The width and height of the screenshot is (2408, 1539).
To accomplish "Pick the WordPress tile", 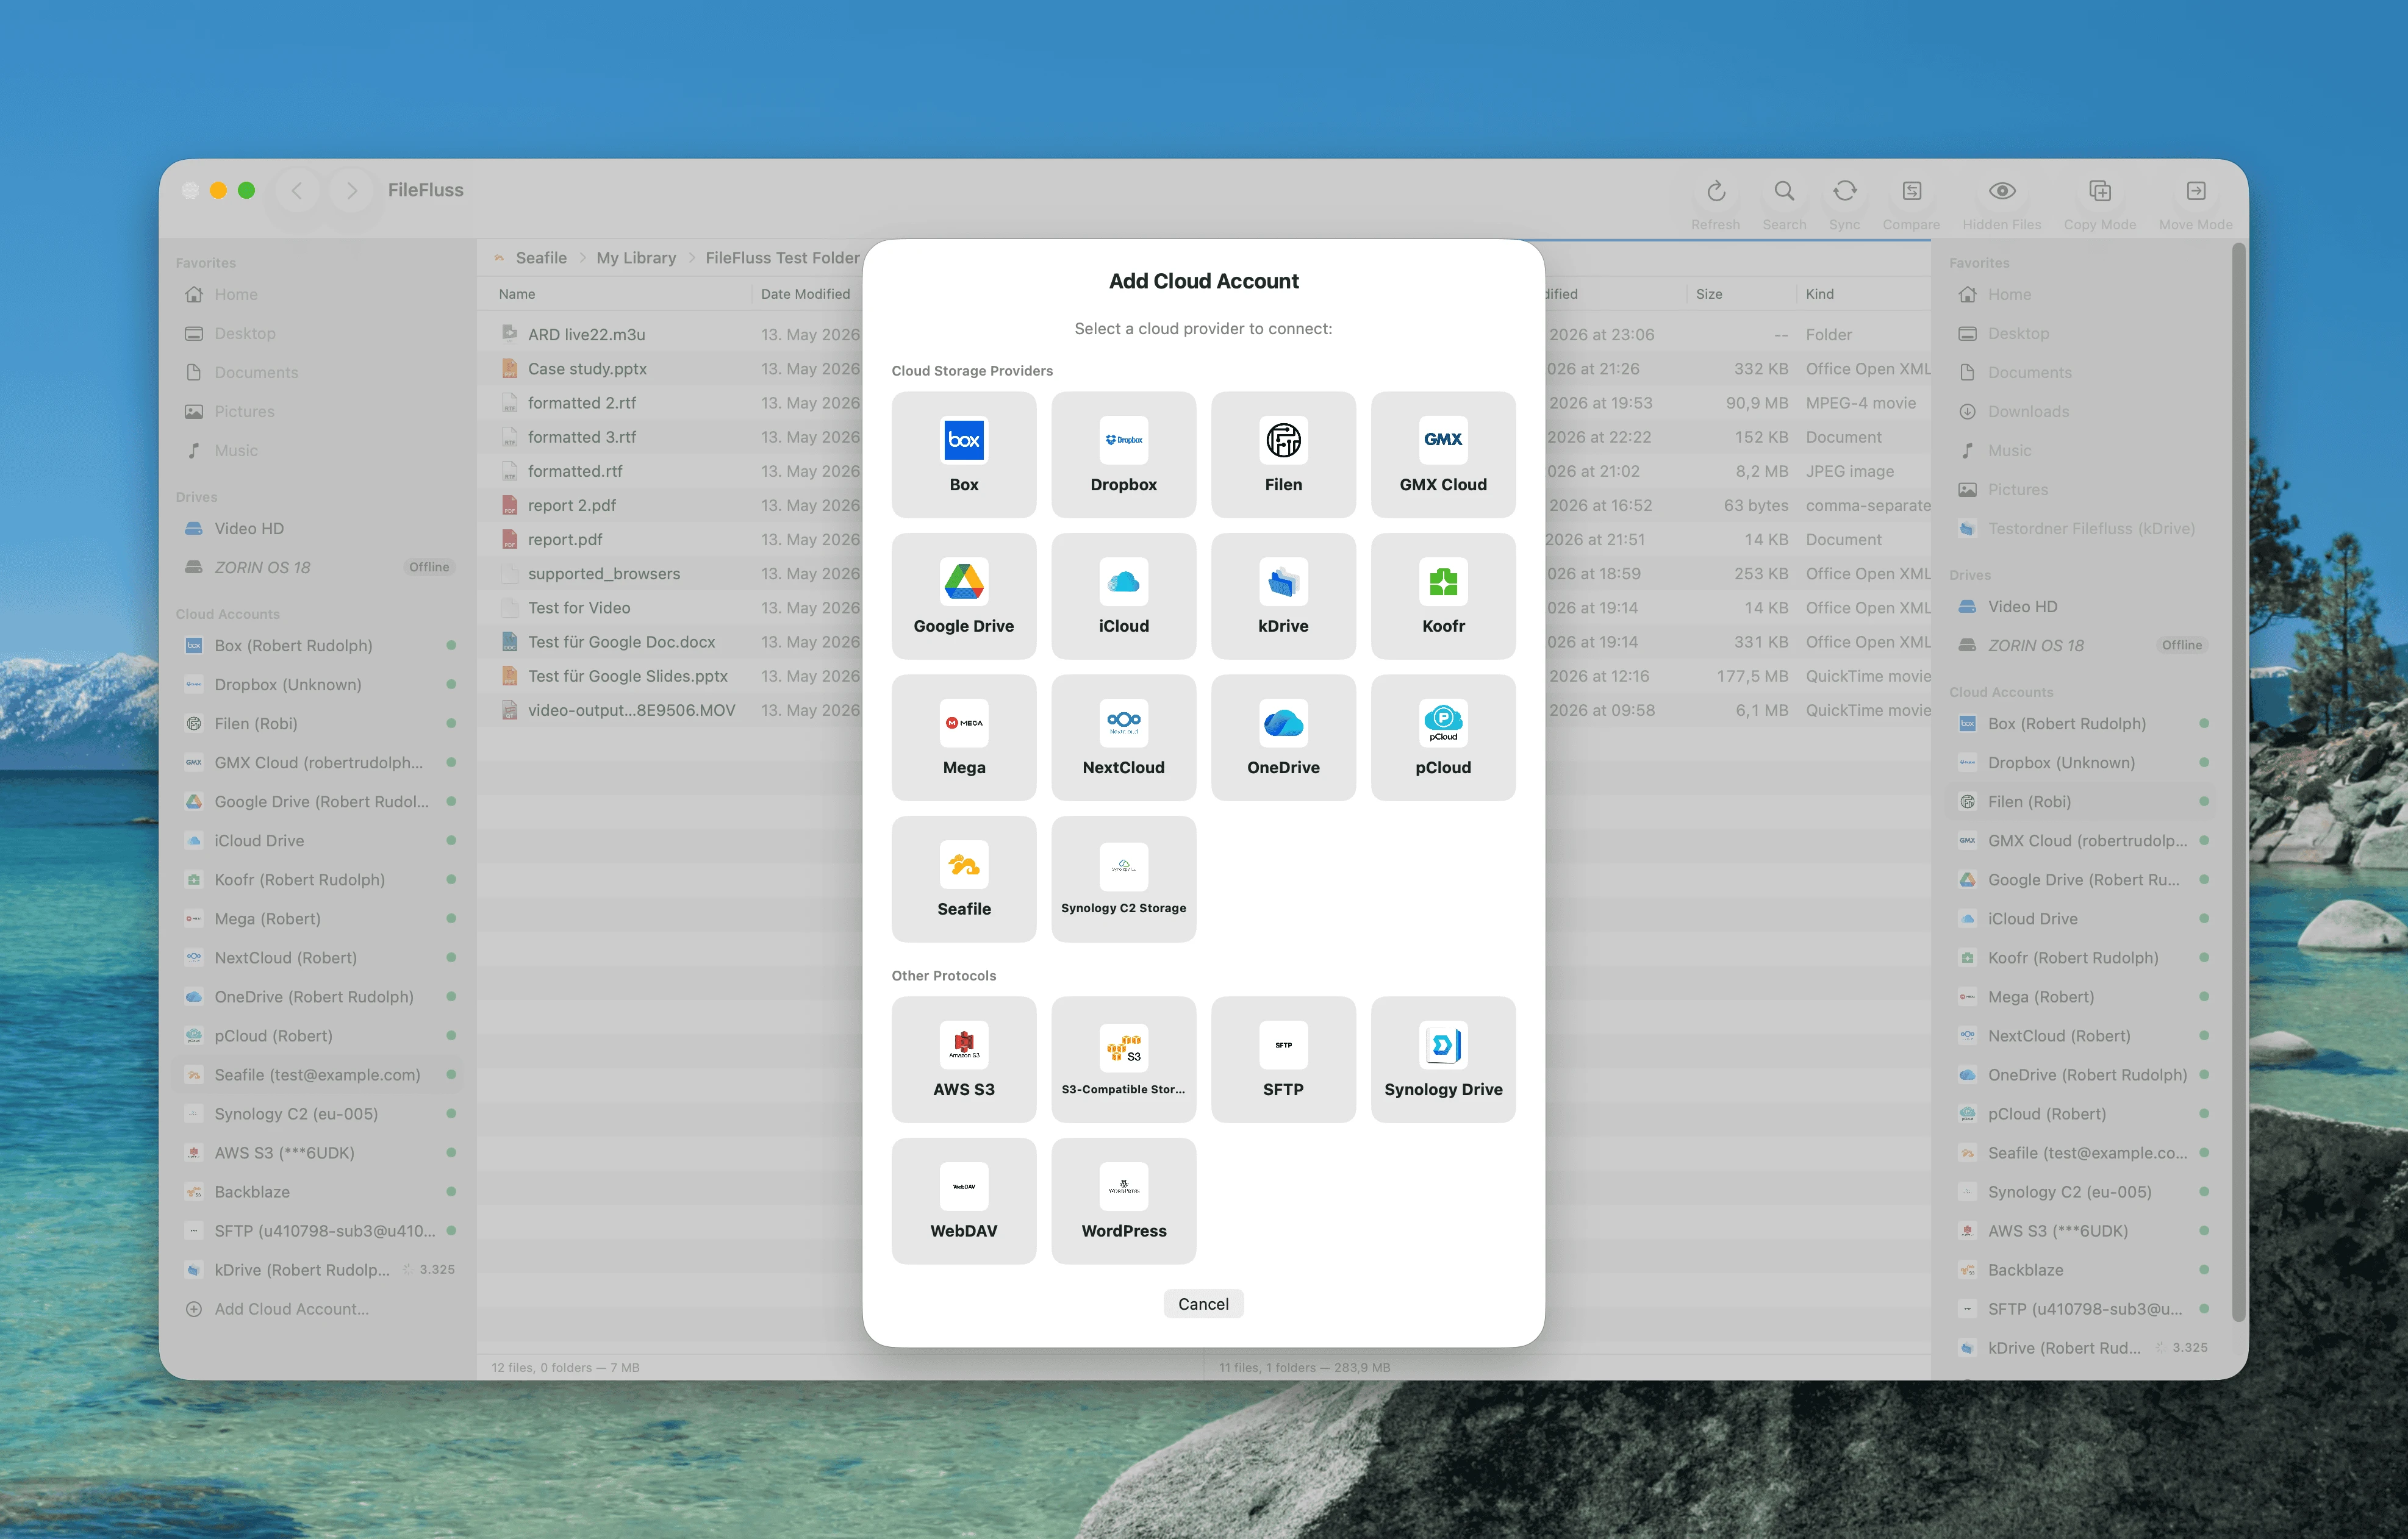I will (1123, 1201).
